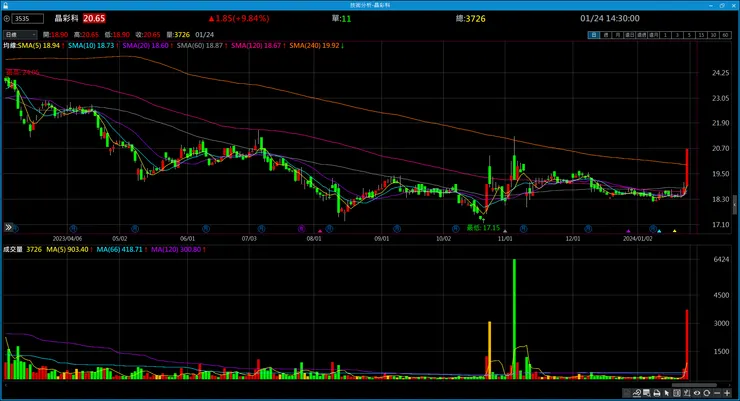Expand the double-arrow panel at chart left

tap(8, 227)
